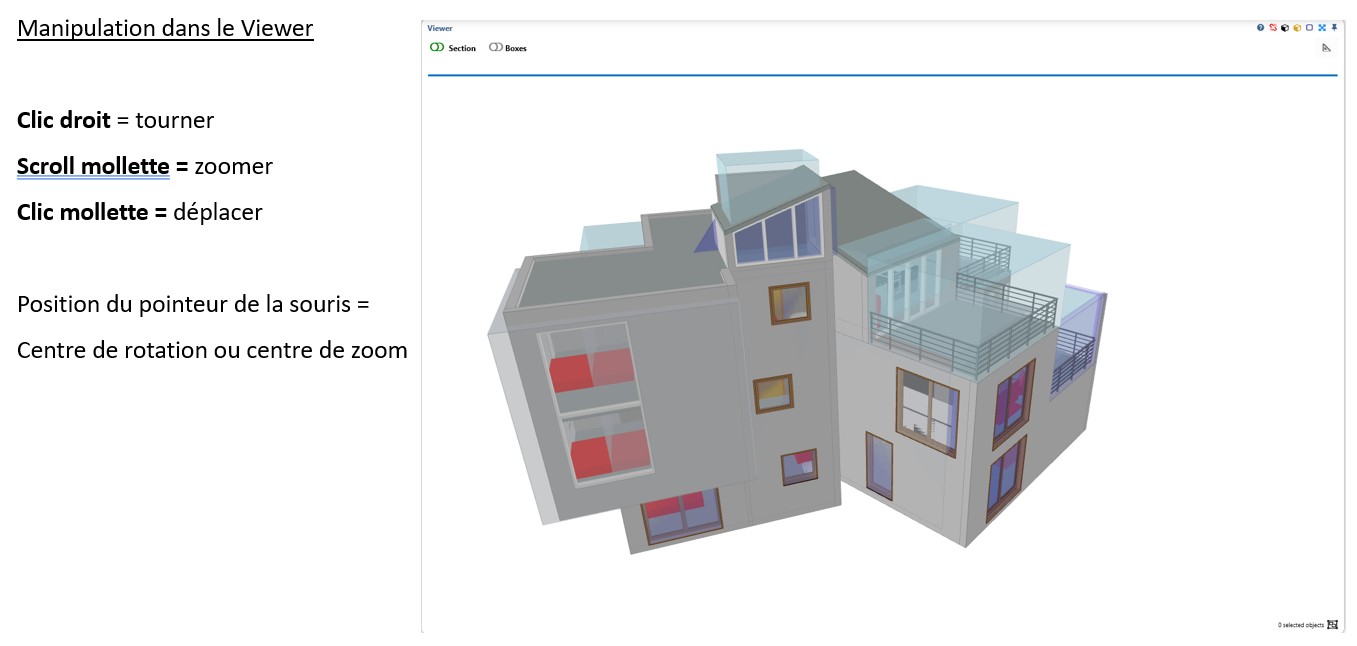Pin the Viewer panel with pushpin icon

1334,28
